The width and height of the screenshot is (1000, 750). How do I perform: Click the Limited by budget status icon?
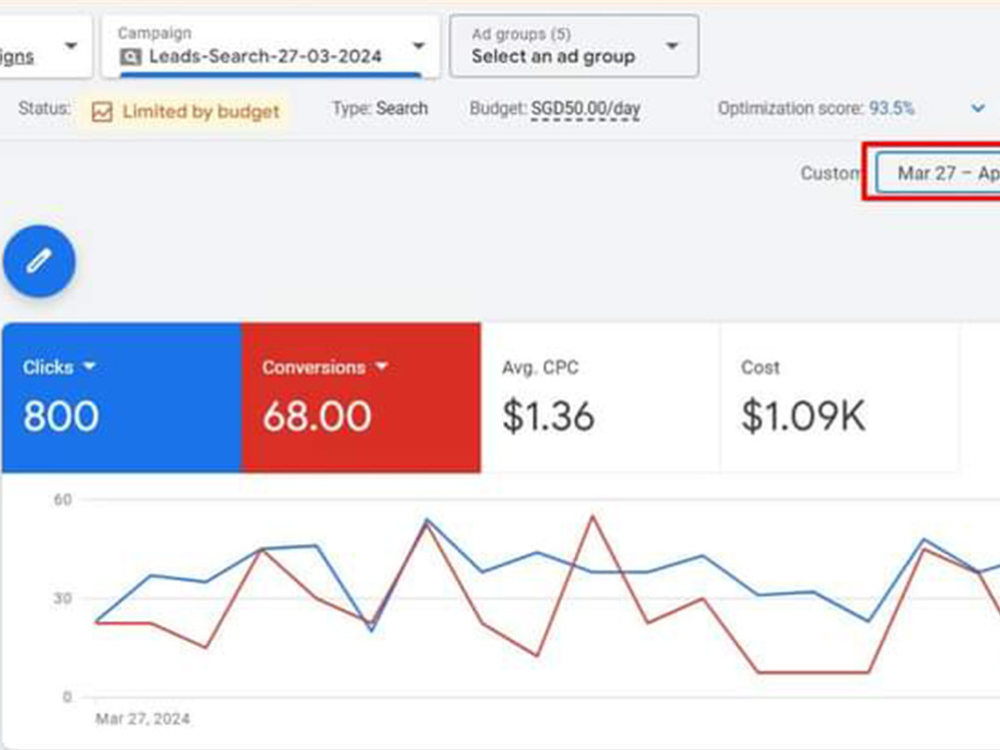tap(102, 112)
